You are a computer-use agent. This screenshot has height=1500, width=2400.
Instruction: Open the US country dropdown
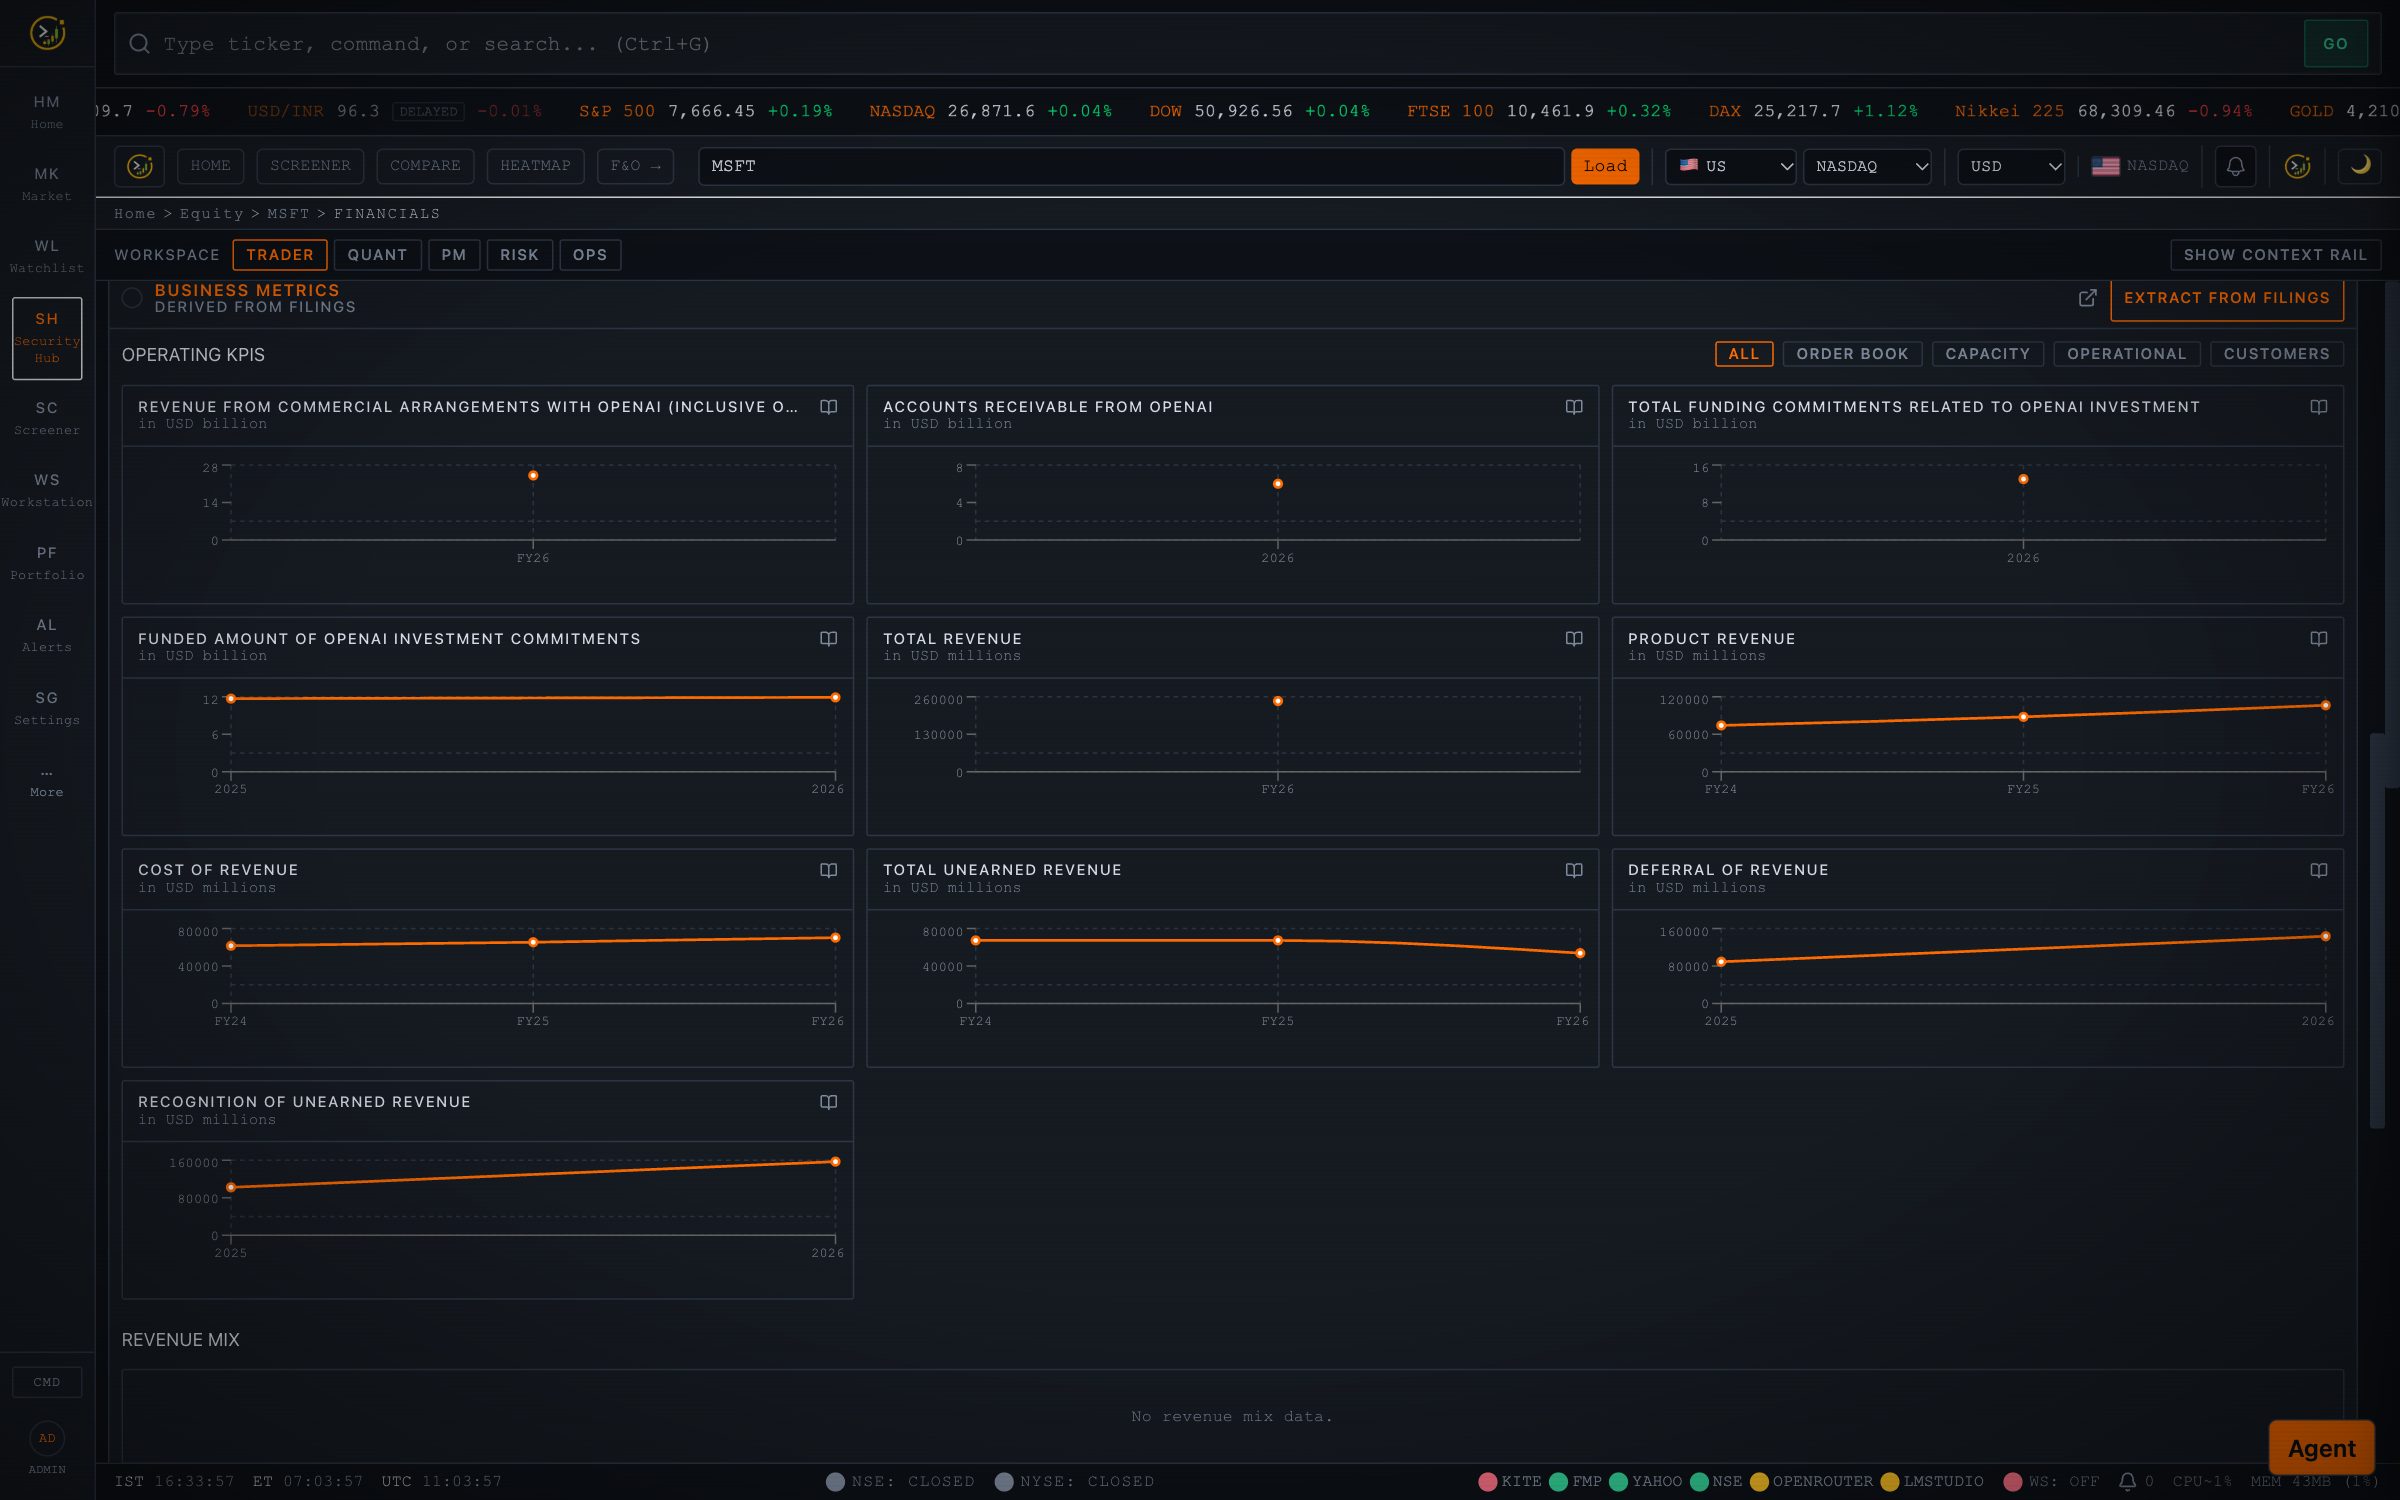[1731, 166]
